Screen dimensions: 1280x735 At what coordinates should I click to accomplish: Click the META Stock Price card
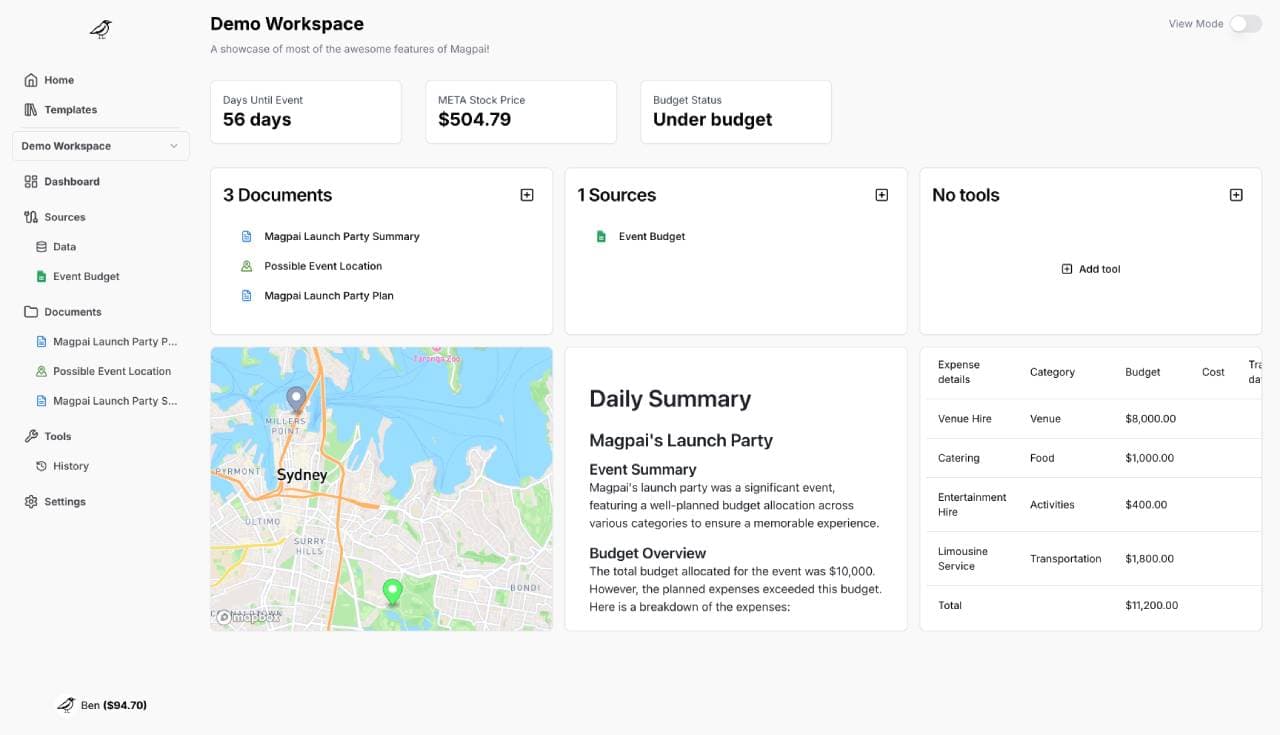[x=521, y=112]
